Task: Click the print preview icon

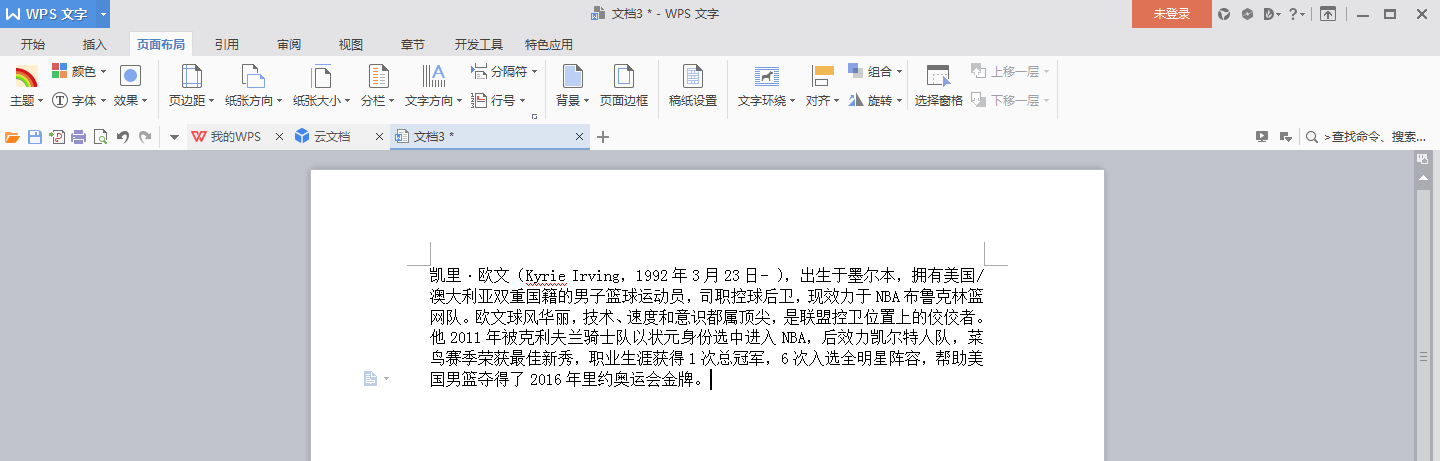Action: pos(100,137)
